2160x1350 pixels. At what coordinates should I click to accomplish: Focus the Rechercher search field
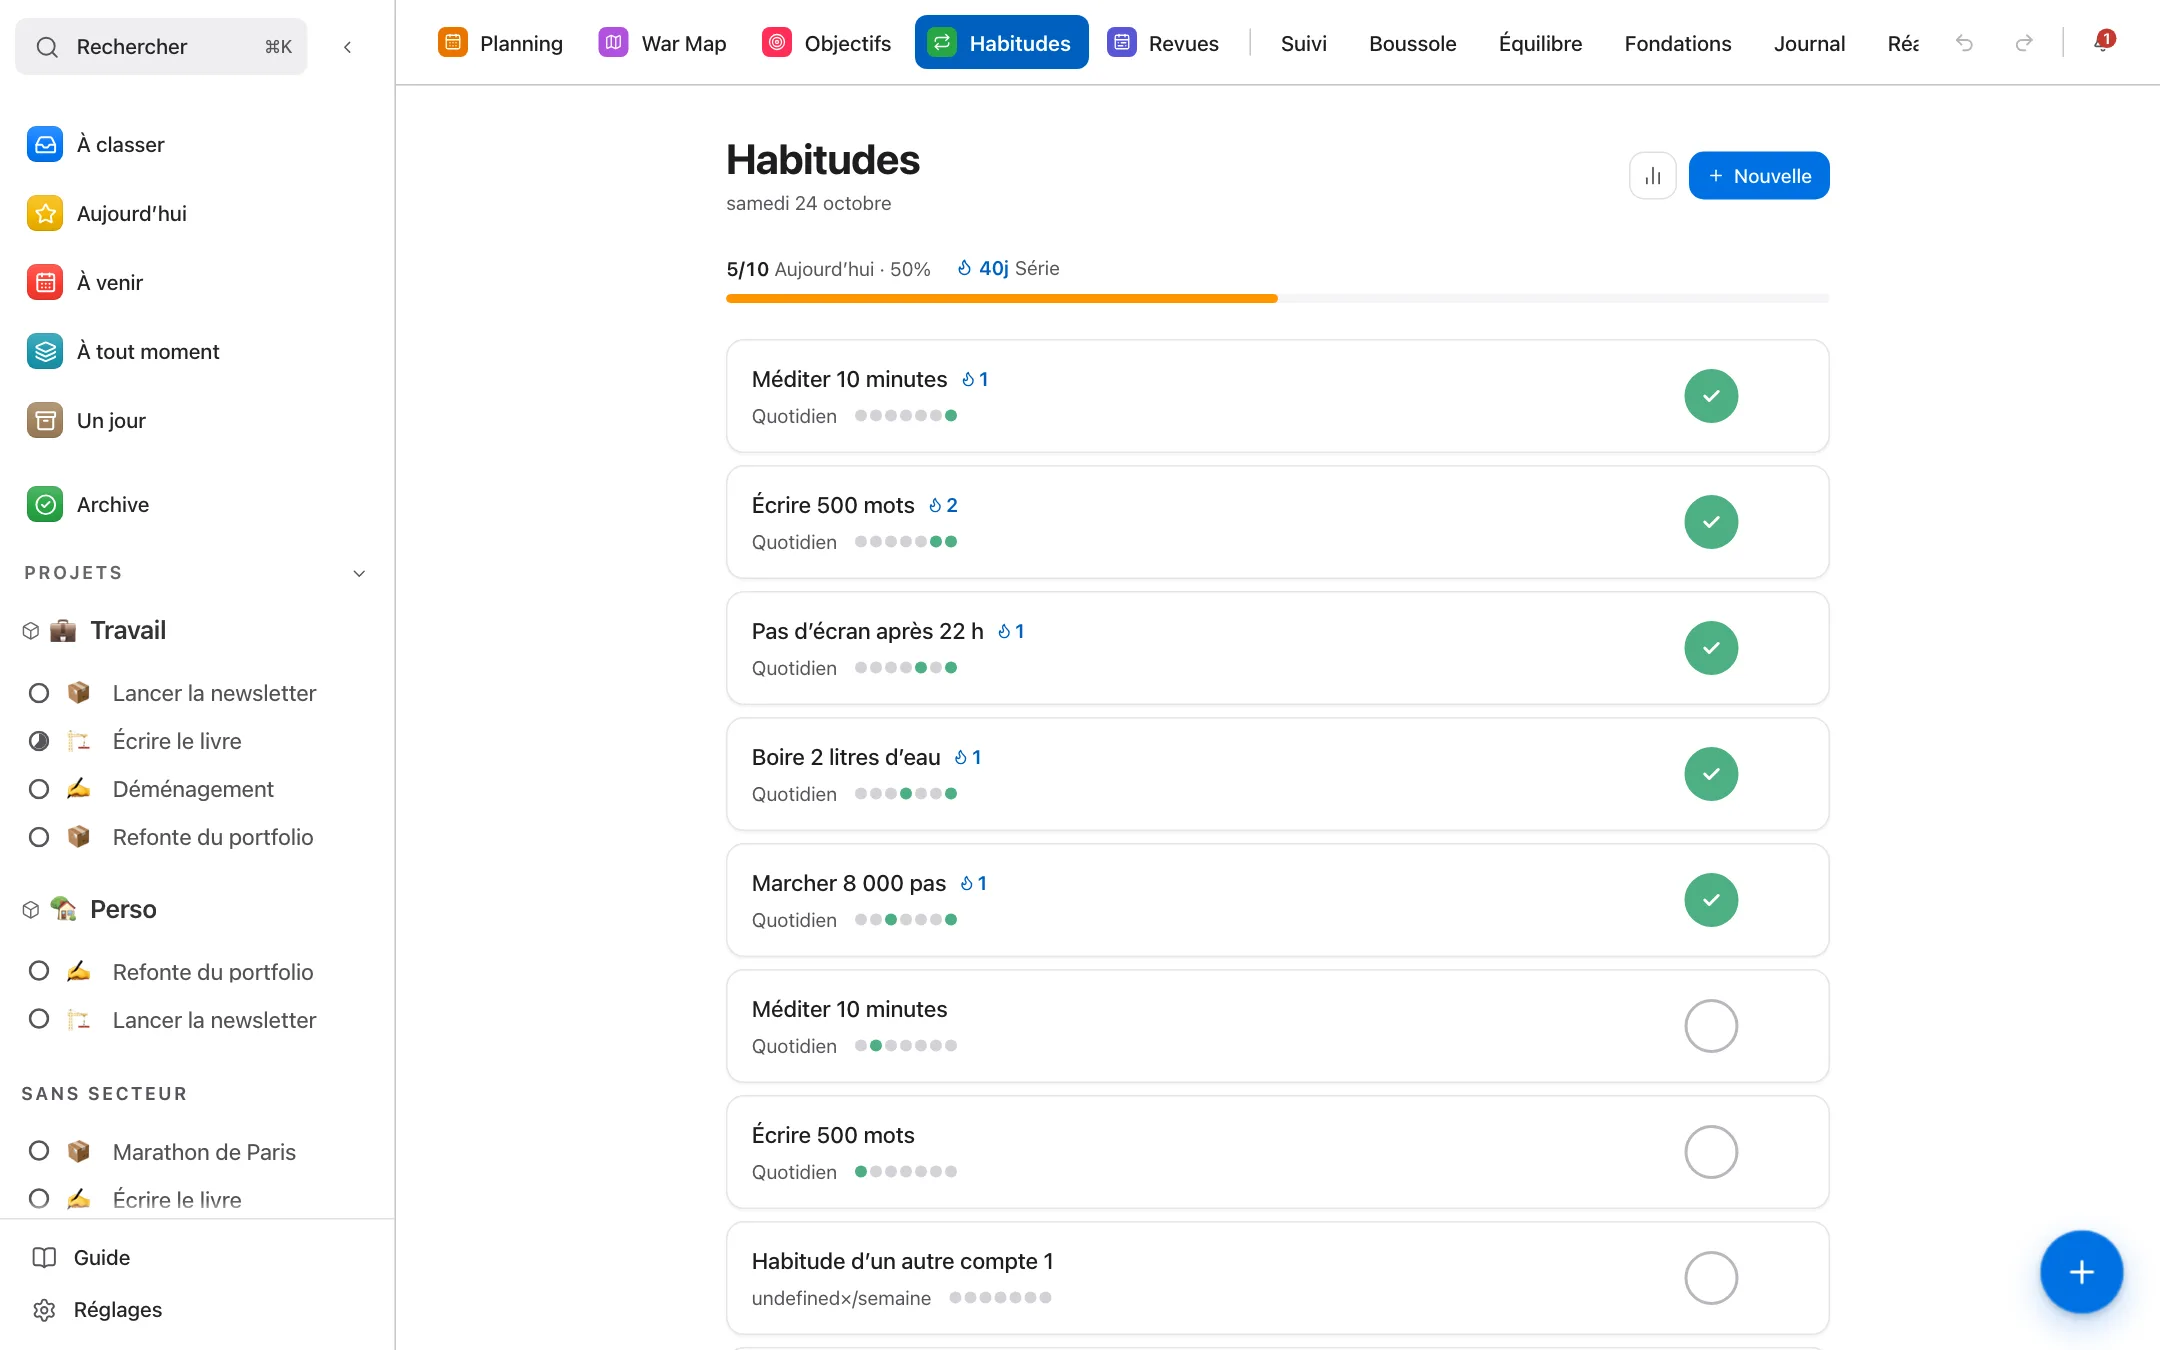click(161, 47)
